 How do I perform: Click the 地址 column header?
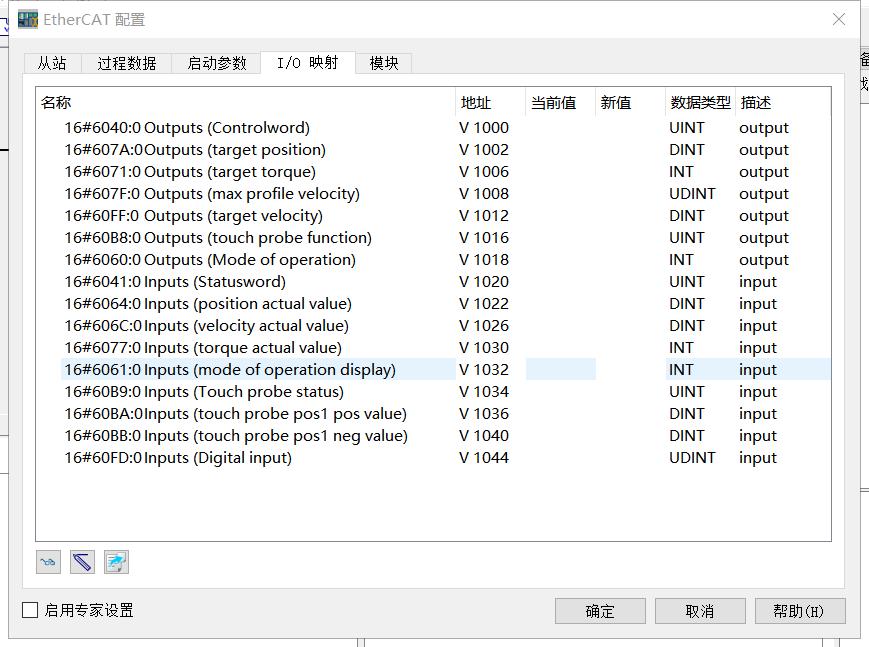tap(490, 103)
